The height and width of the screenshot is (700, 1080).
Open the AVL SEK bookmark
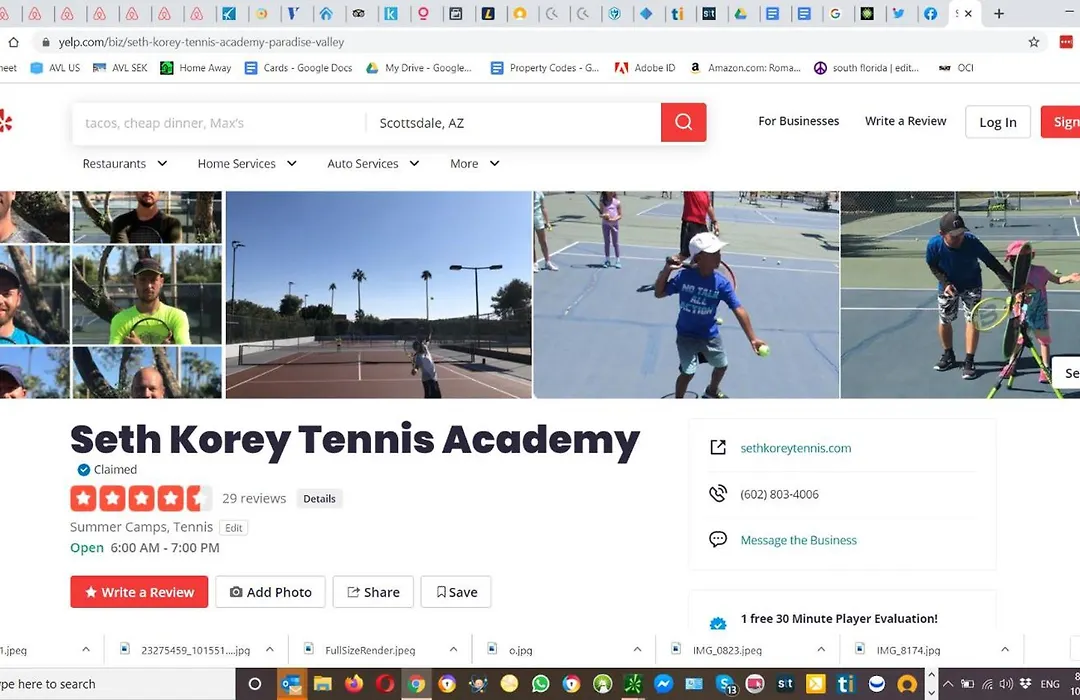click(120, 68)
